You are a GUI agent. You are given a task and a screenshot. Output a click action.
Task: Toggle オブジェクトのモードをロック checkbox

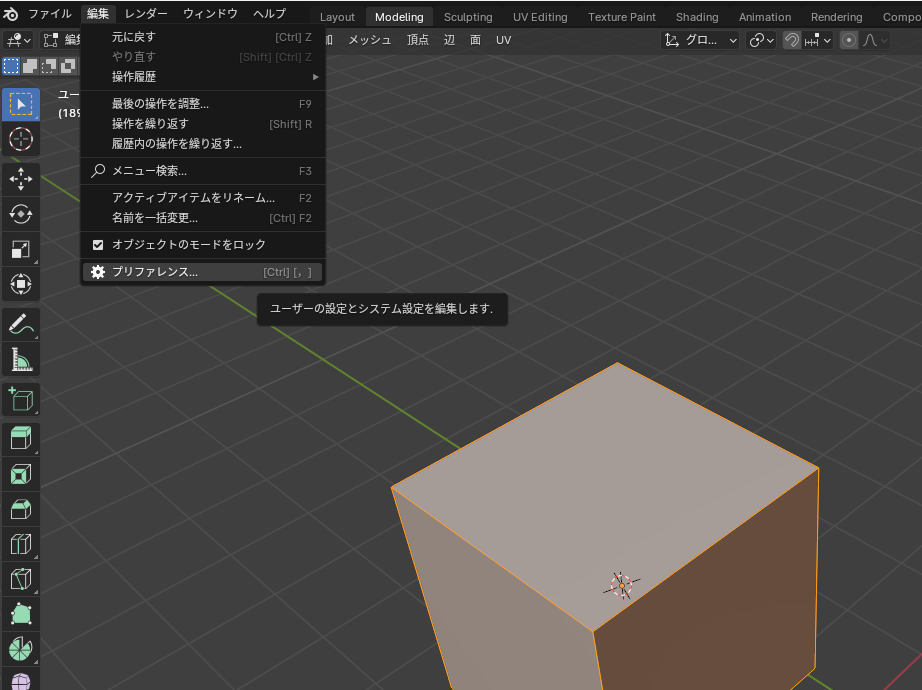point(98,245)
